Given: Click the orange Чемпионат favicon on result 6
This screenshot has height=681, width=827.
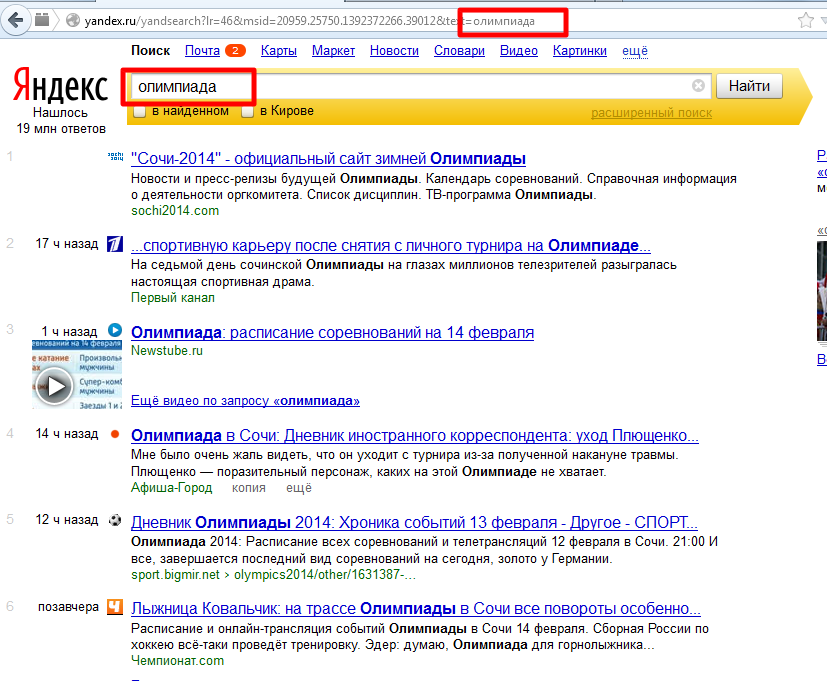Looking at the screenshot, I should pos(115,607).
